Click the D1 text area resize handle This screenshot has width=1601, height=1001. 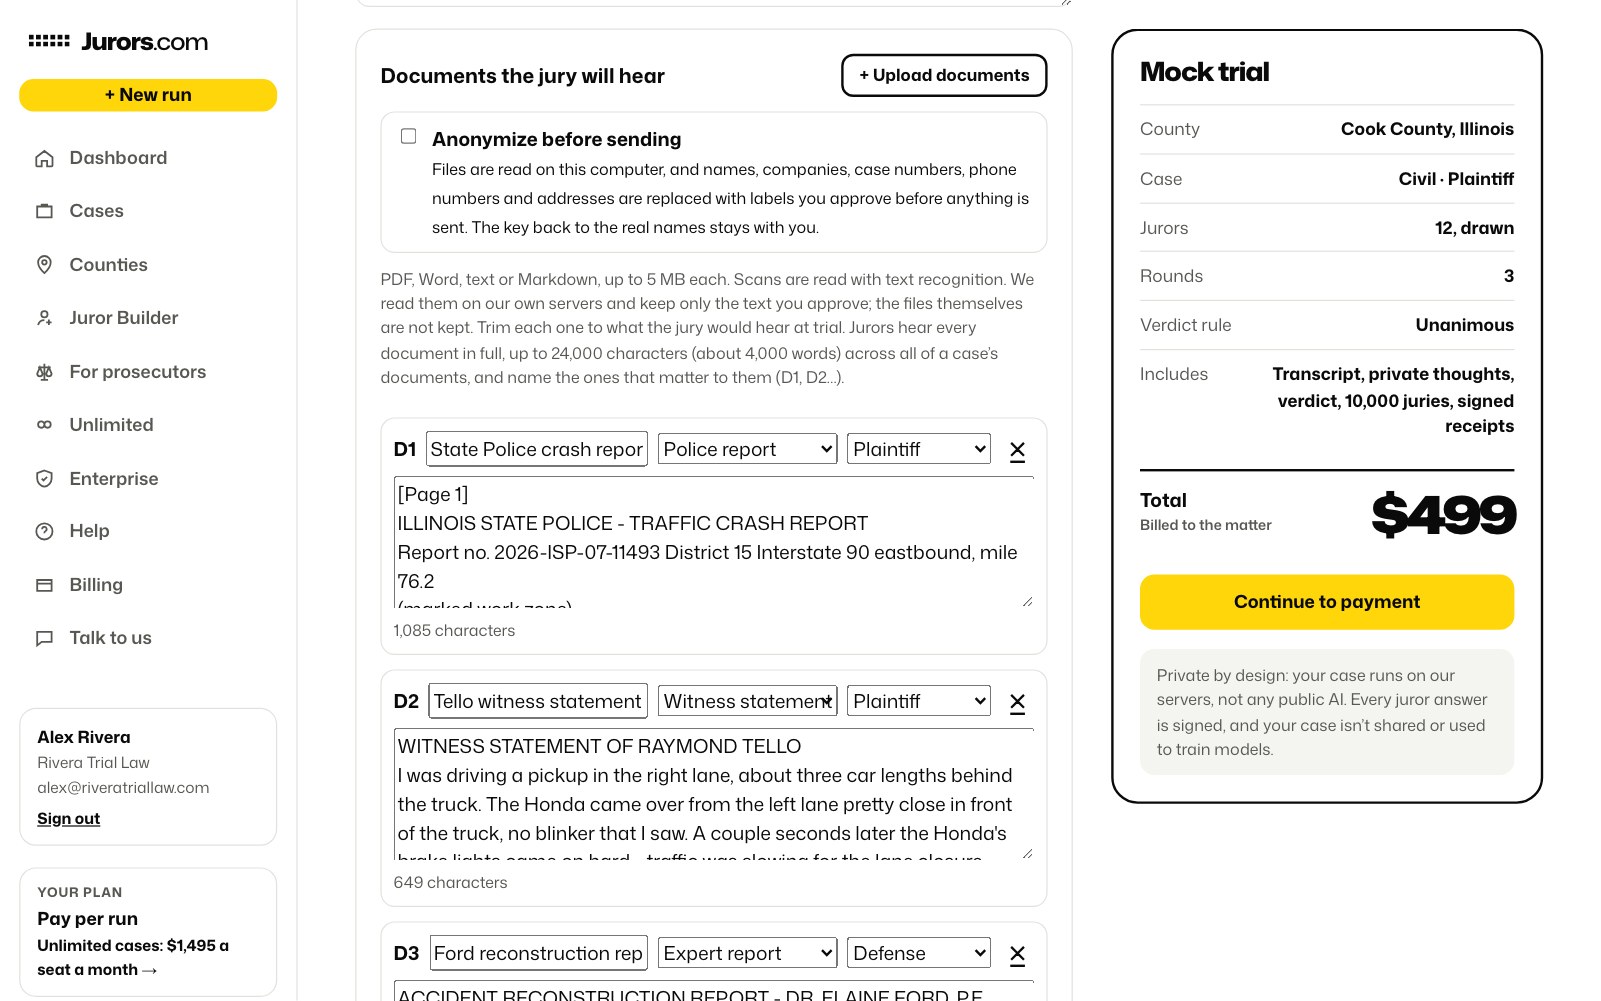[x=1027, y=601]
